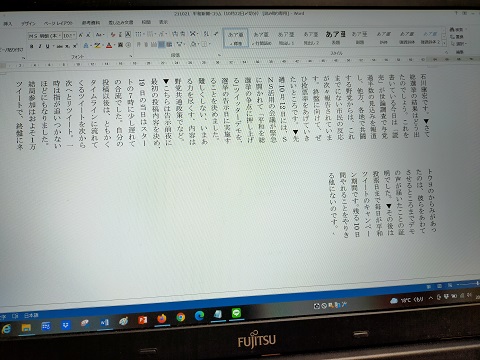Expand the styles gallery more arrow
Image resolution: width=480 pixels, height=360 pixels.
point(444,43)
